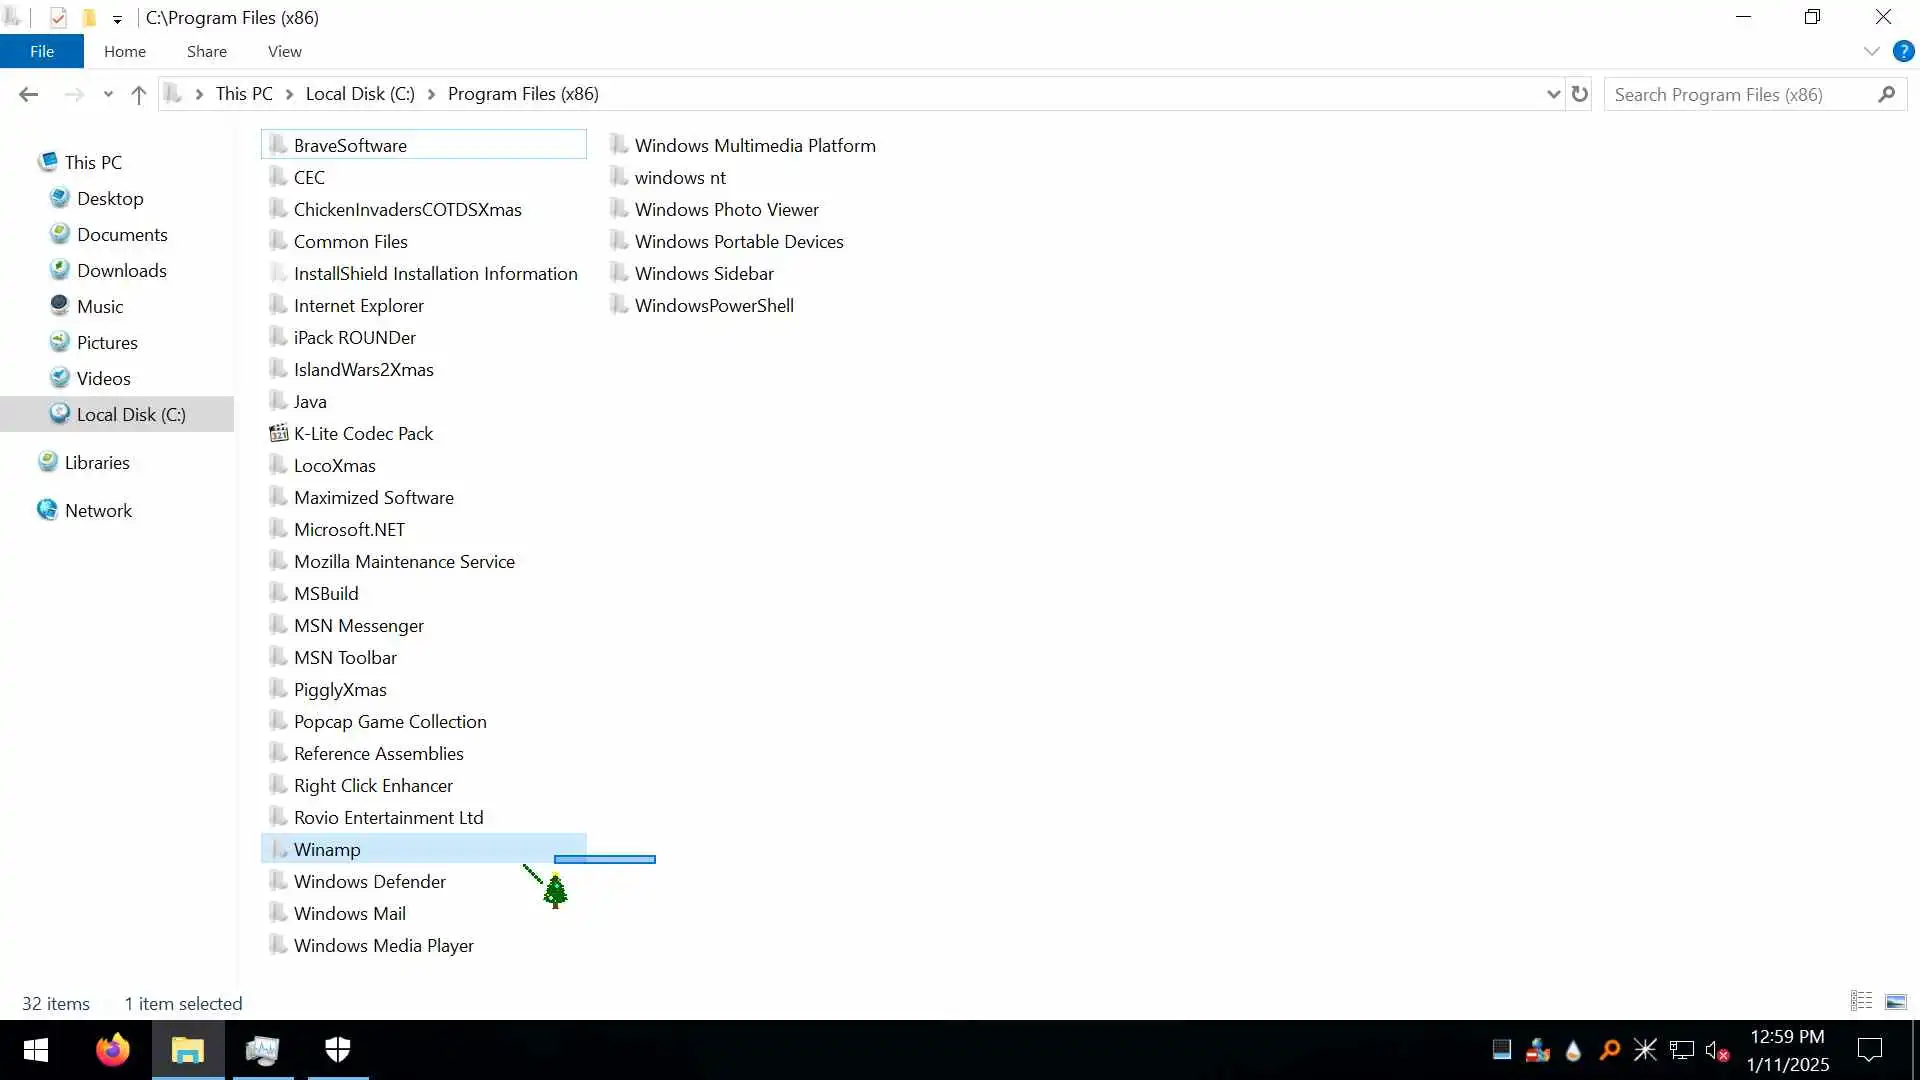Screen dimensions: 1920x1080
Task: Open Windows Security shield in taskbar
Action: click(338, 1050)
